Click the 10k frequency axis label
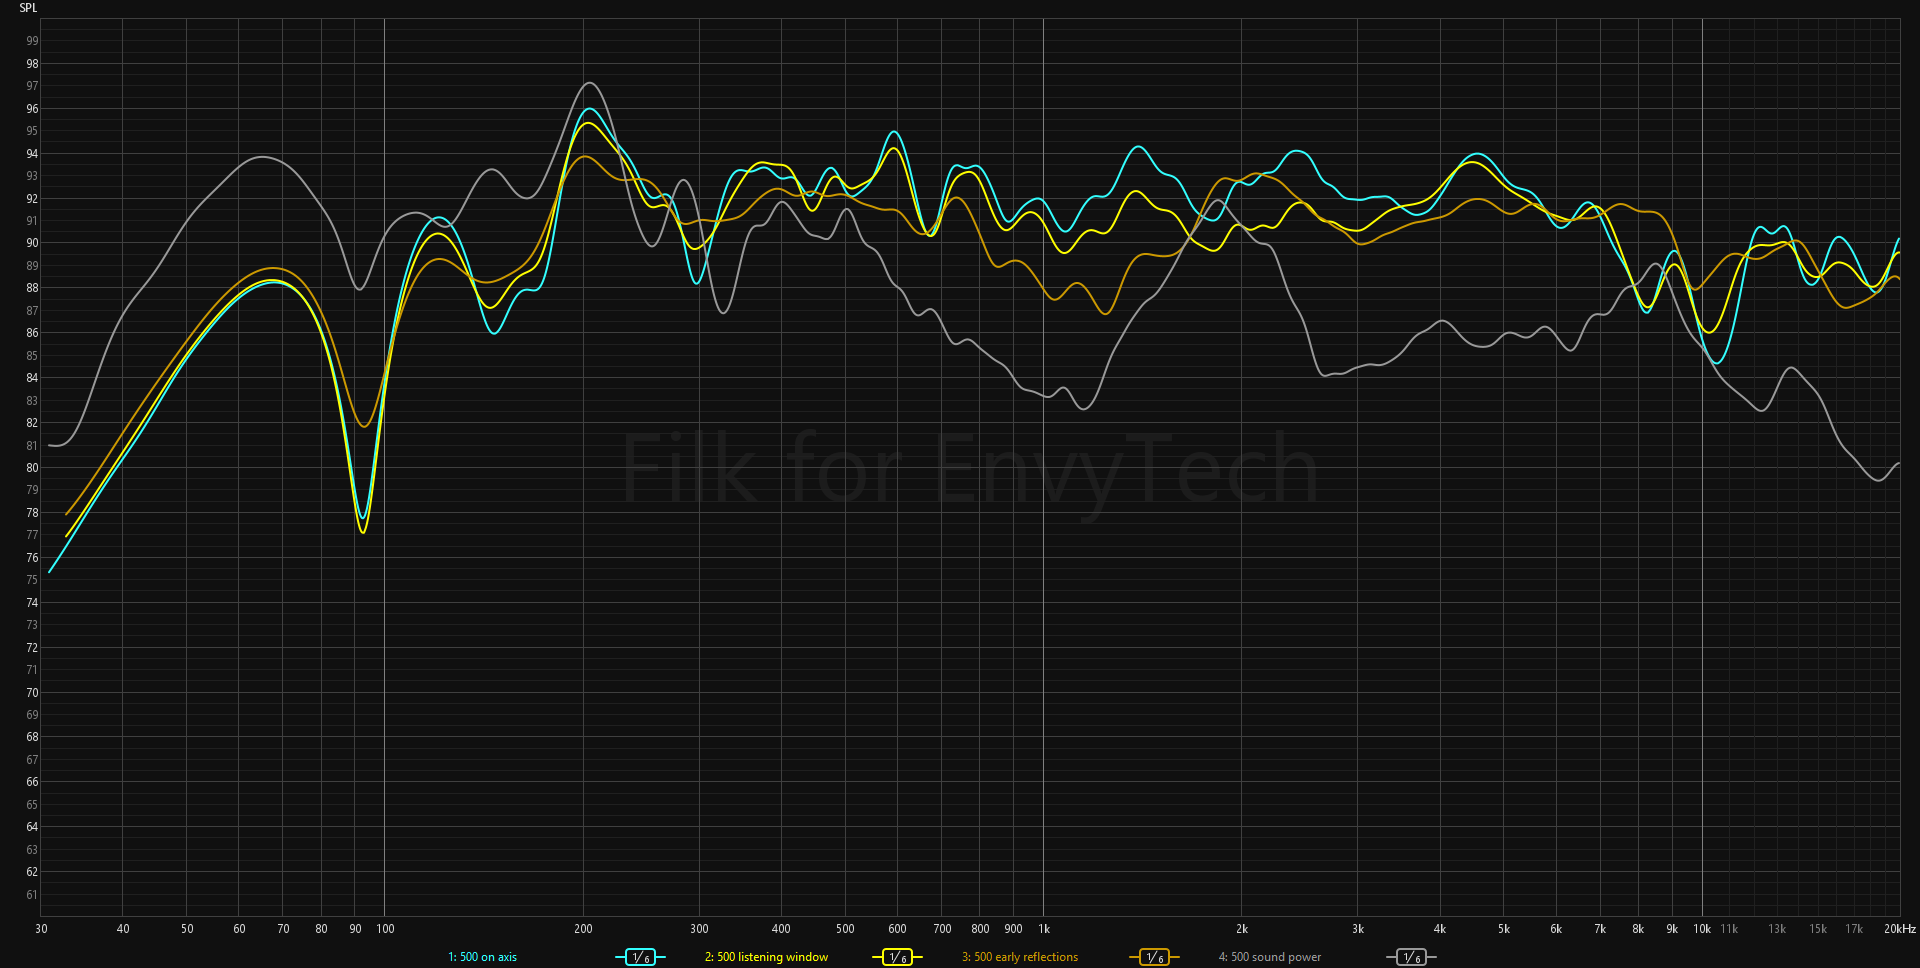Viewport: 1920px width, 968px height. [x=1702, y=929]
